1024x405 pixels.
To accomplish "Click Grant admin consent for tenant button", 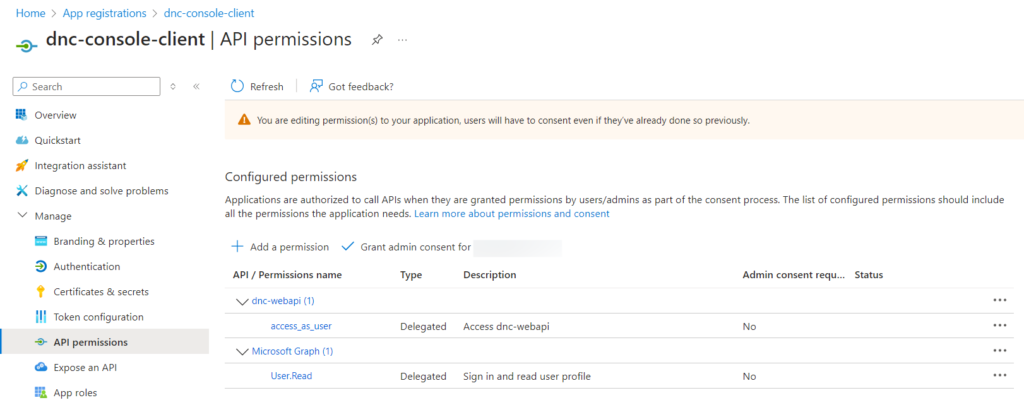I will (x=452, y=247).
